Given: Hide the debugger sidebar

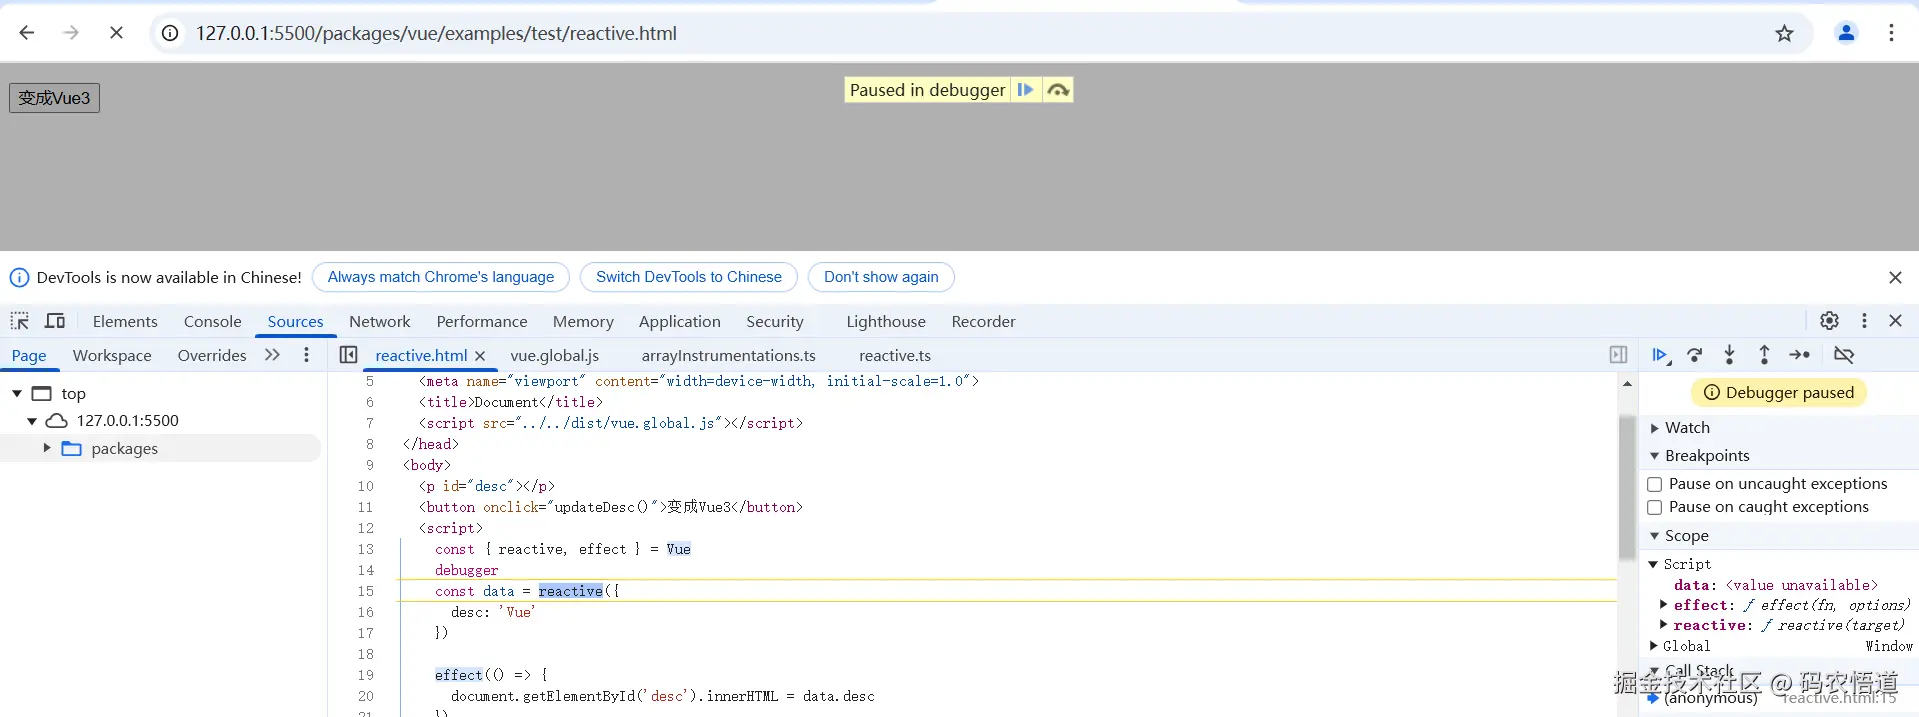Looking at the screenshot, I should [x=1618, y=355].
